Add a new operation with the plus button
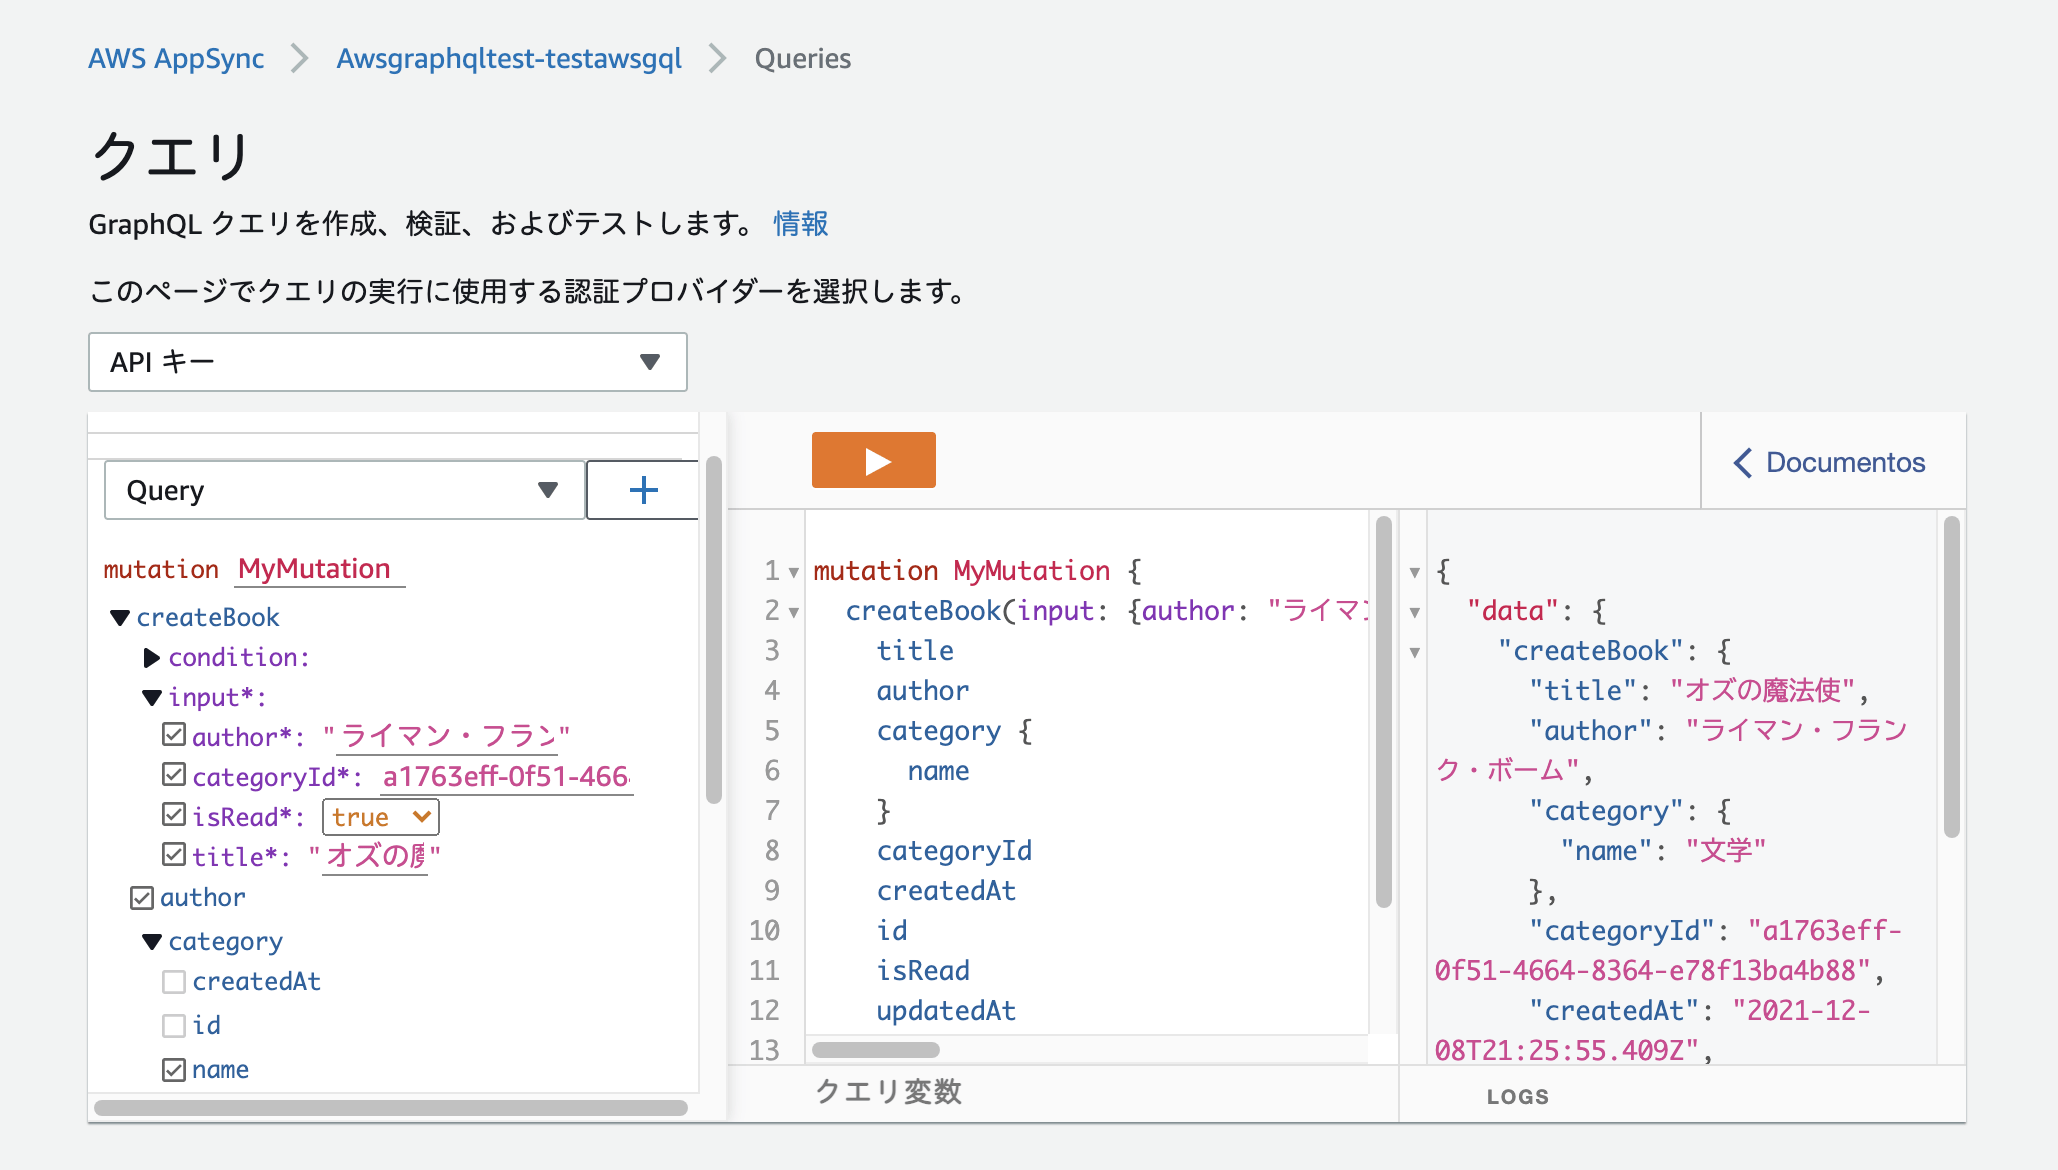 pyautogui.click(x=643, y=490)
